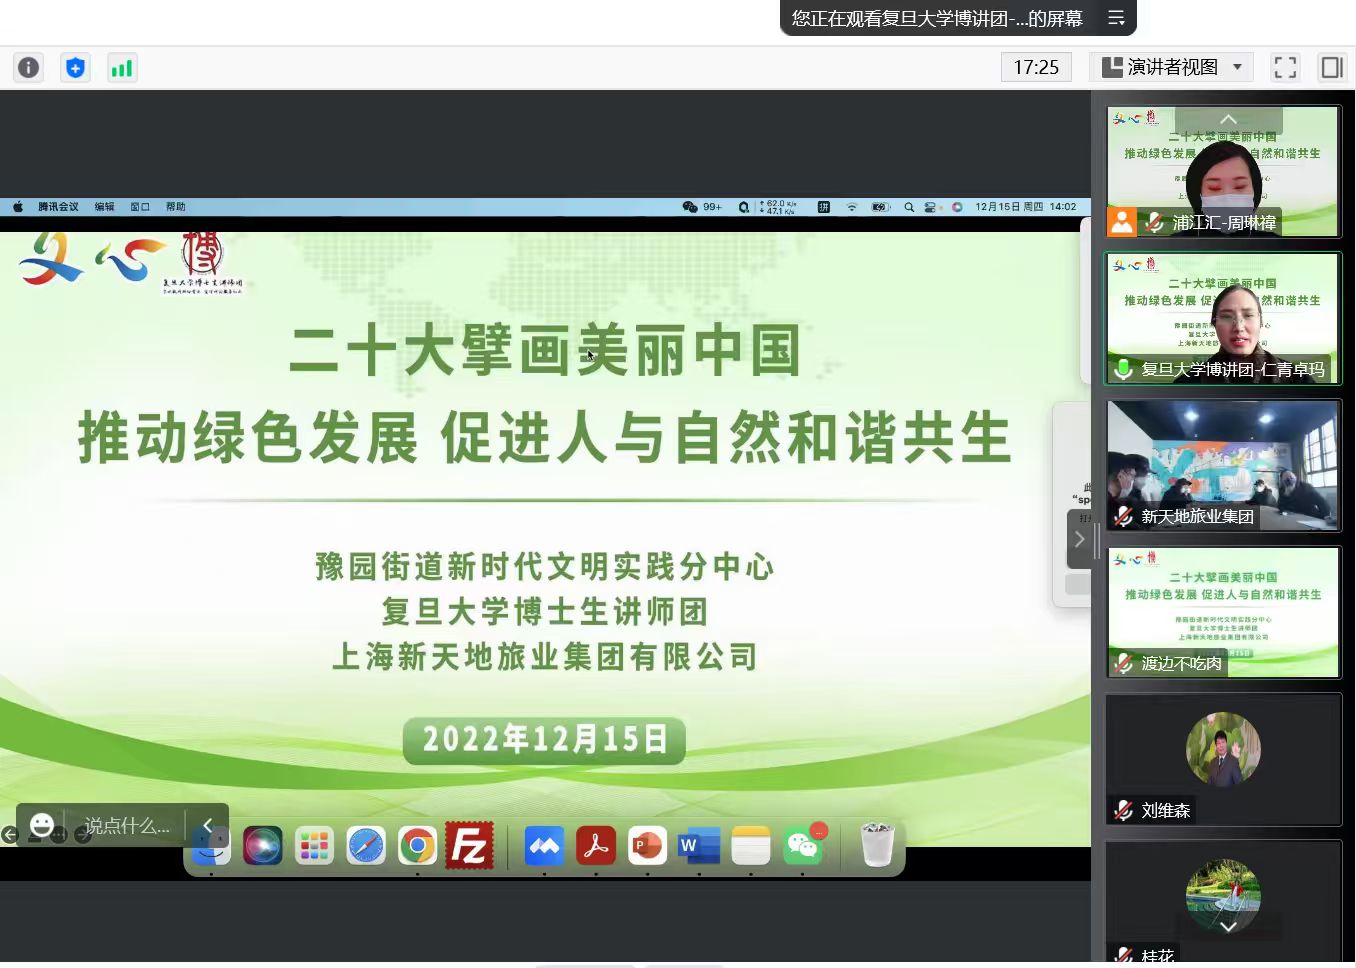Click the 17:25 meeting timer

(1036, 67)
